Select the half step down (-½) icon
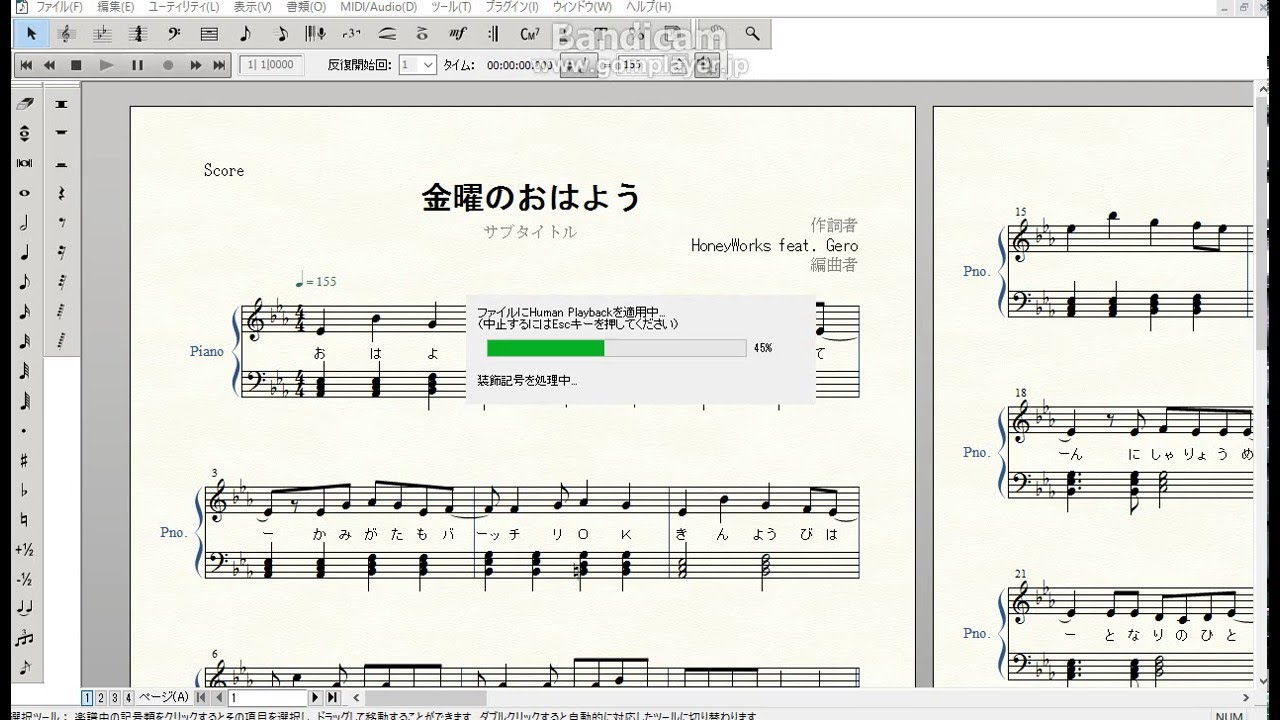This screenshot has height=720, width=1280. (x=25, y=579)
